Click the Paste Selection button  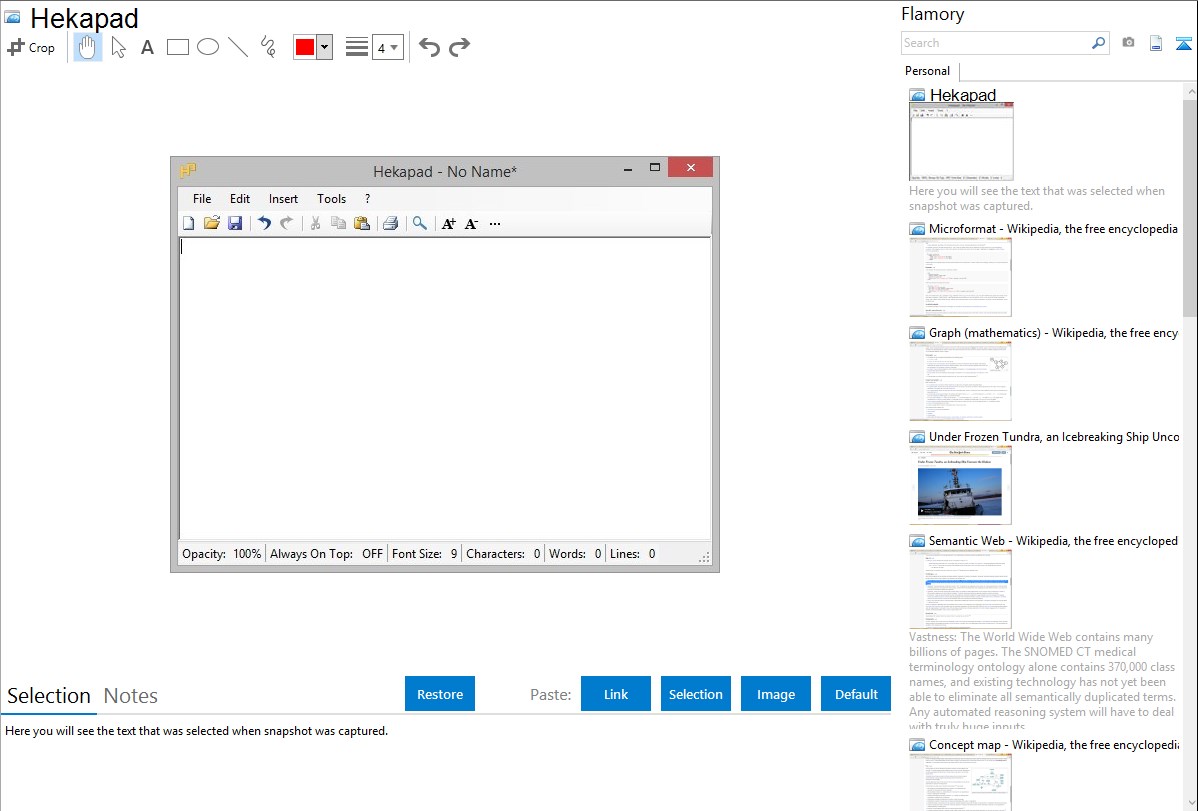(696, 694)
